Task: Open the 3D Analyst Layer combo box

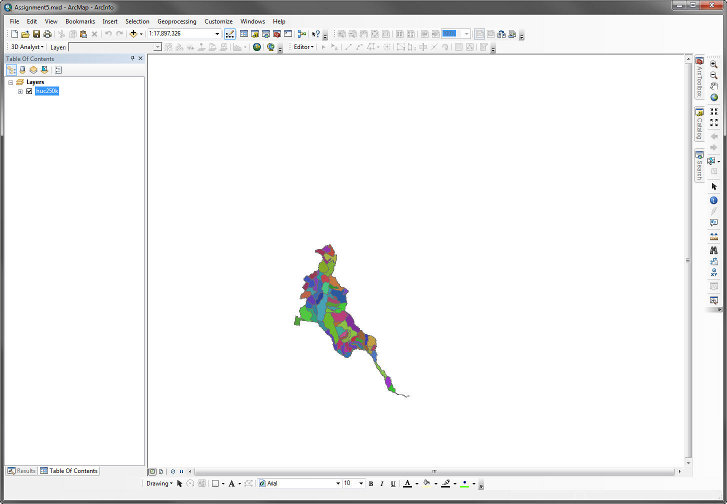Action: coord(115,47)
